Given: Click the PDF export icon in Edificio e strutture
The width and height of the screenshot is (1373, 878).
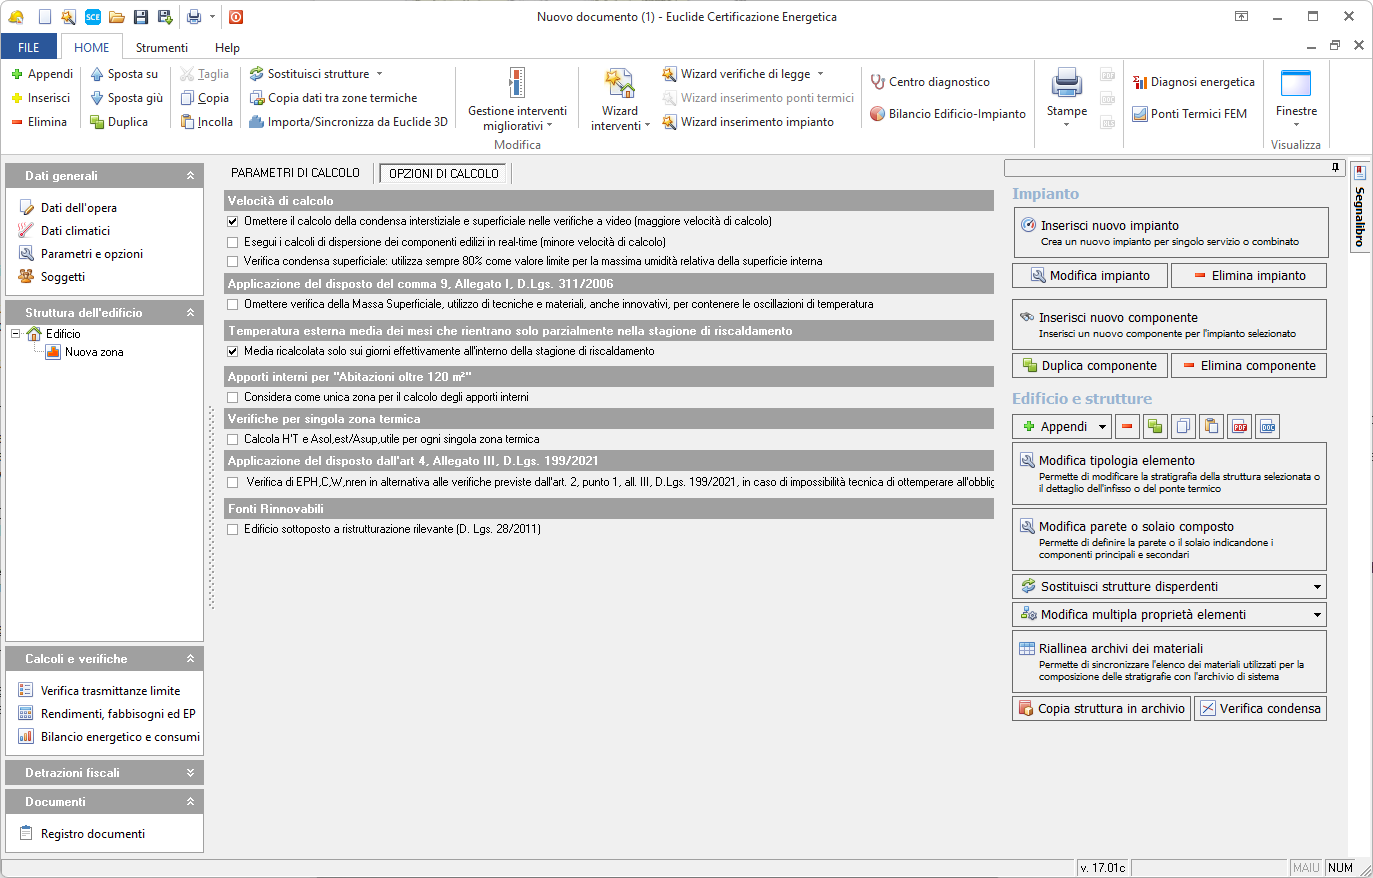Looking at the screenshot, I should [x=1240, y=427].
